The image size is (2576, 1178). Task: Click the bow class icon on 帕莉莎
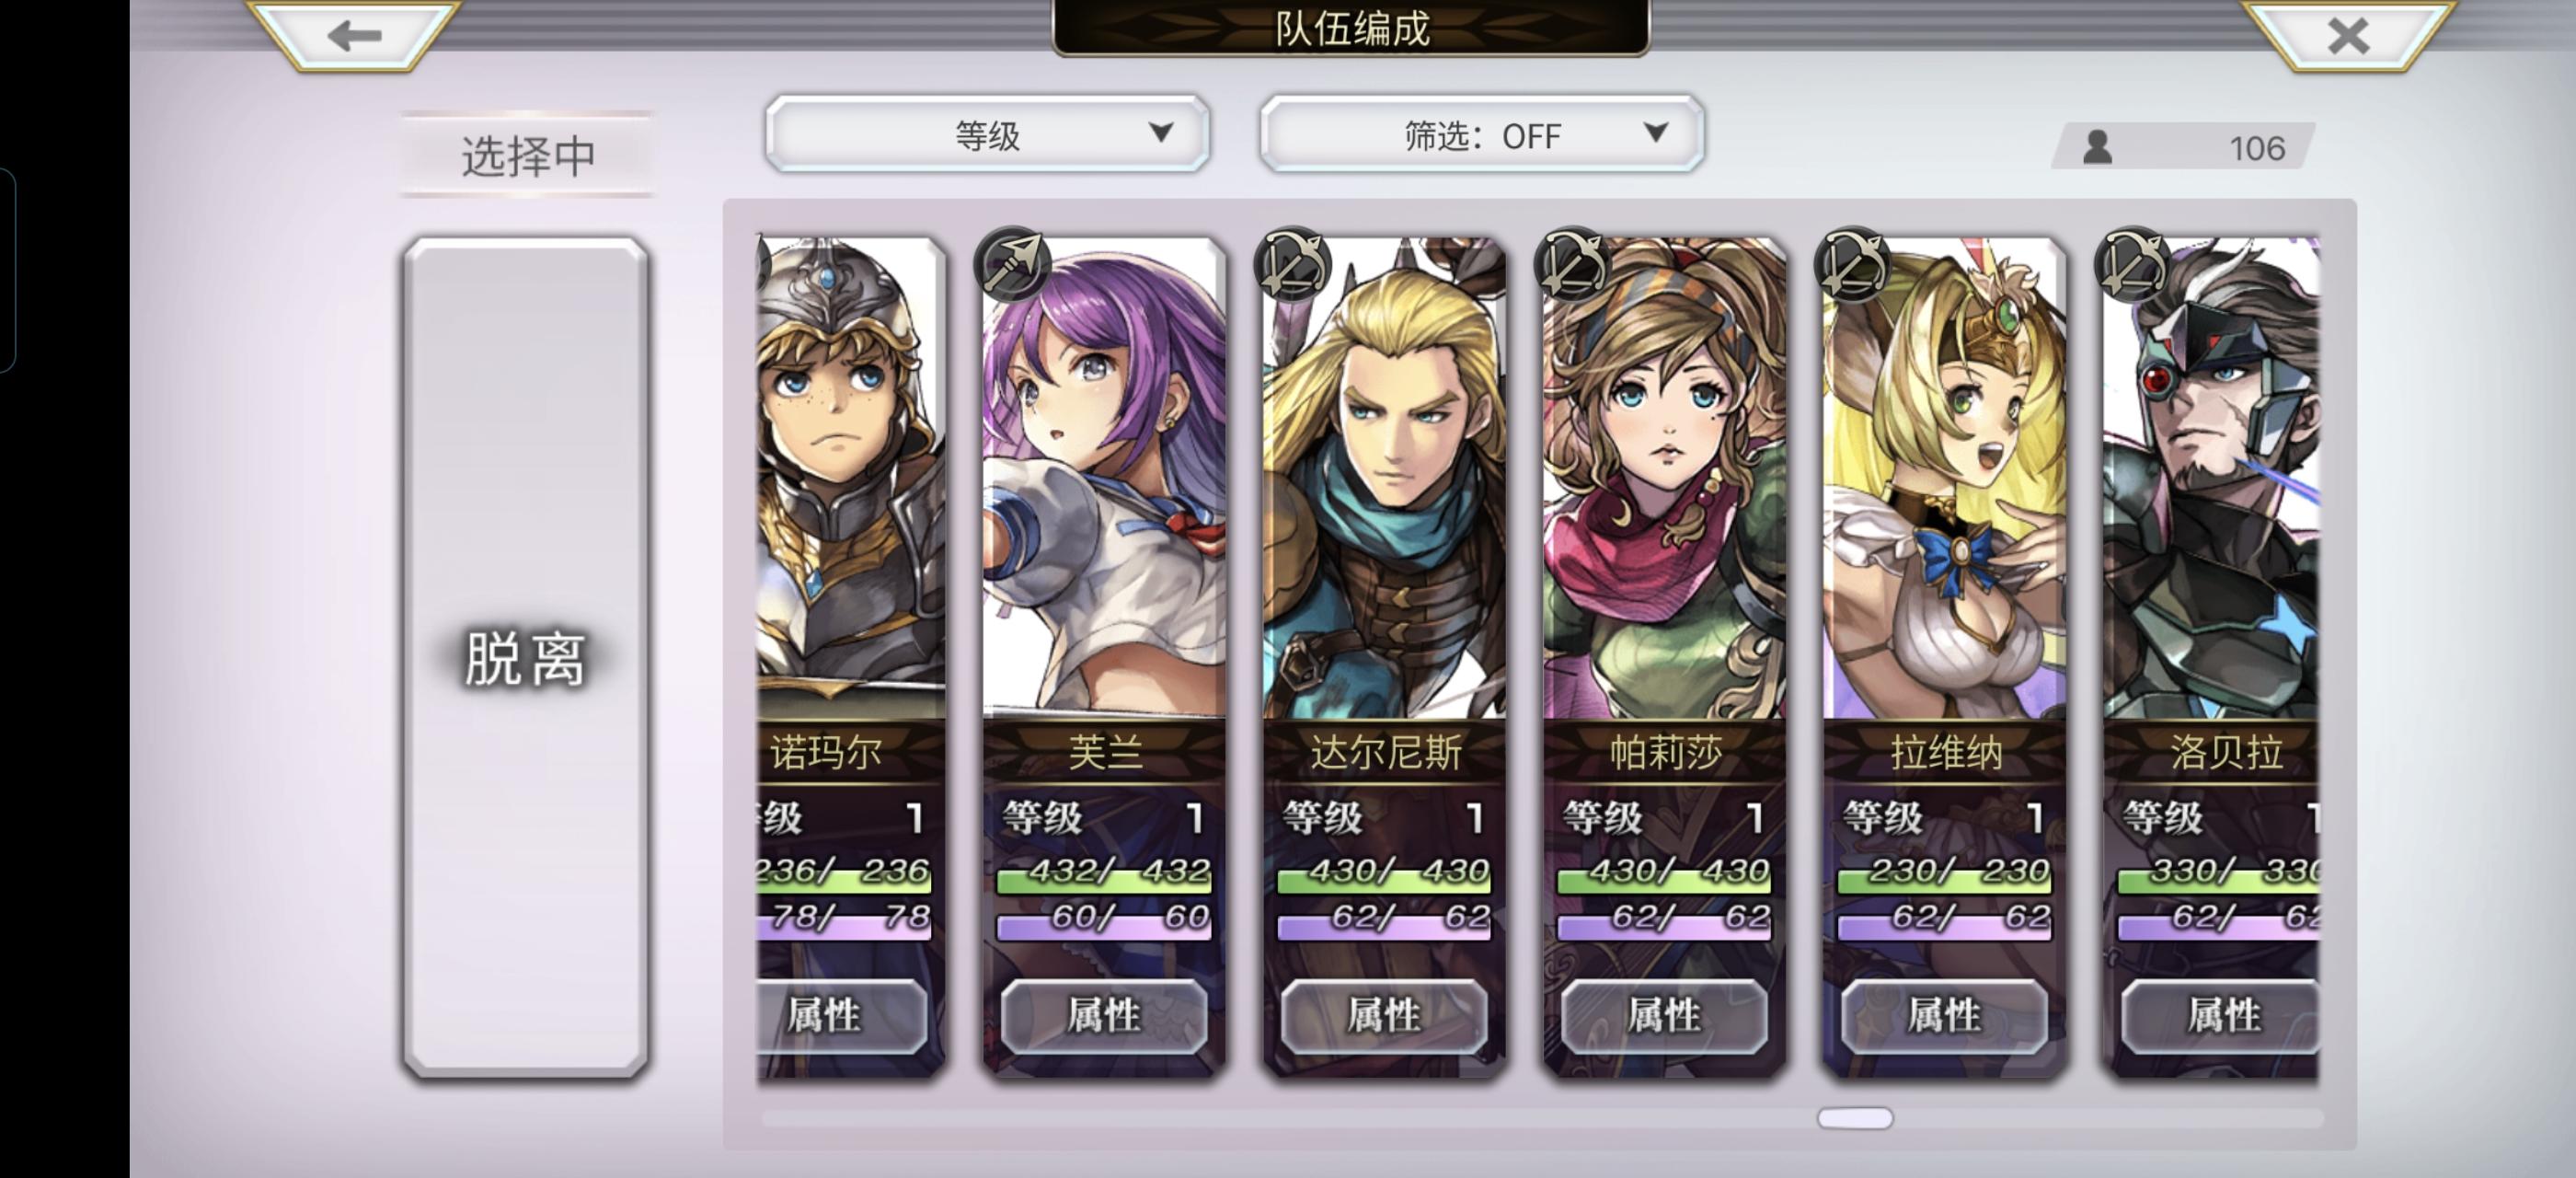pyautogui.click(x=1573, y=264)
